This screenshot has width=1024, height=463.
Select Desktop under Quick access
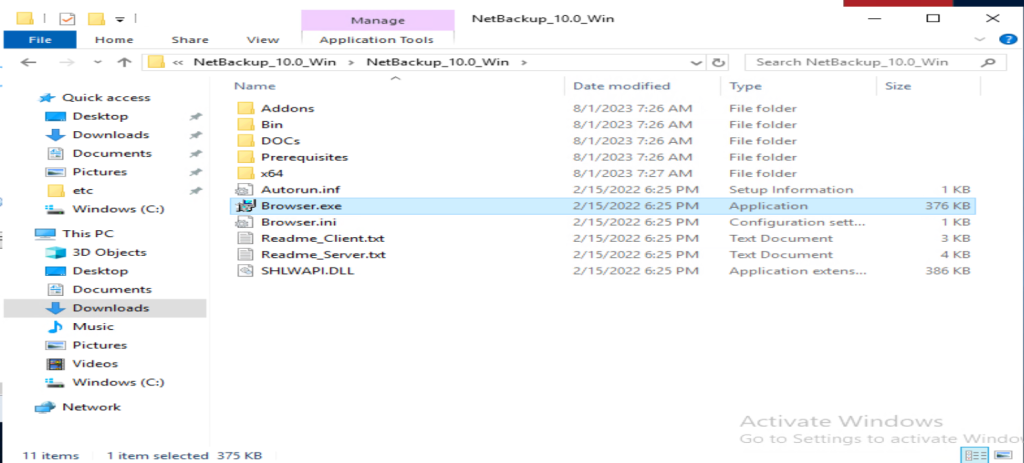coord(100,116)
